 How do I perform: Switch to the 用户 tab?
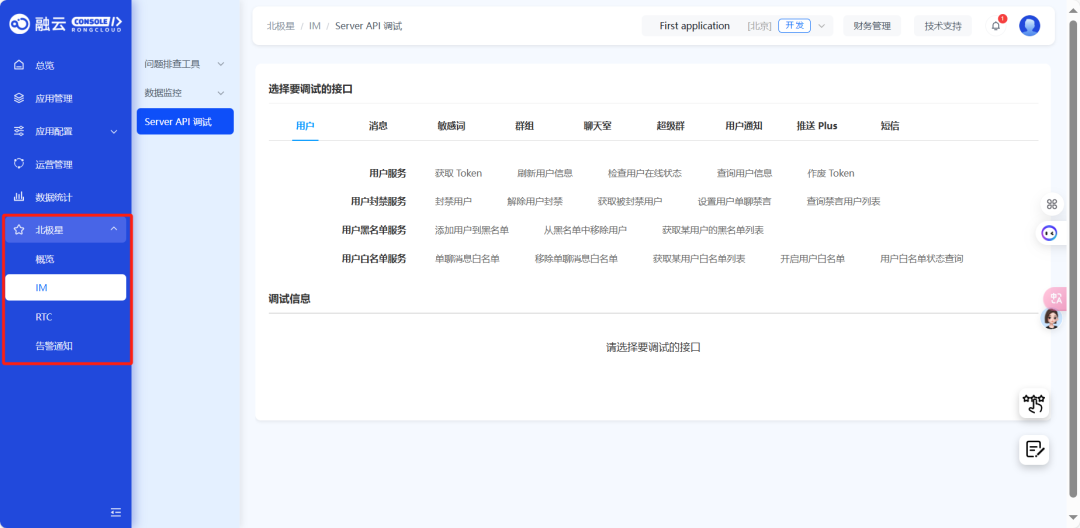(x=305, y=126)
